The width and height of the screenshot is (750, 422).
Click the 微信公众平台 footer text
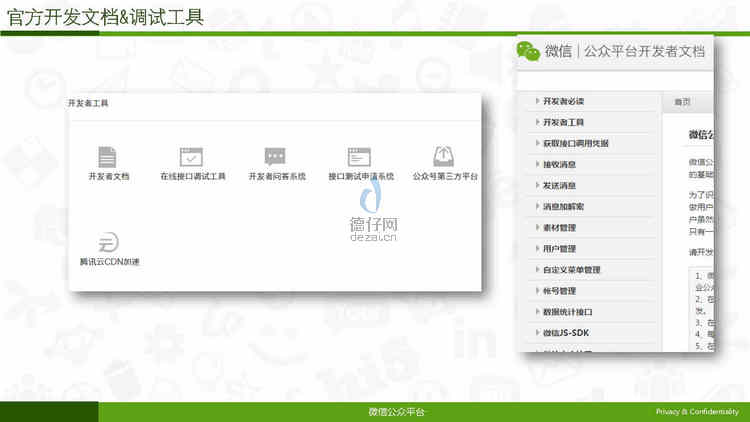point(396,412)
